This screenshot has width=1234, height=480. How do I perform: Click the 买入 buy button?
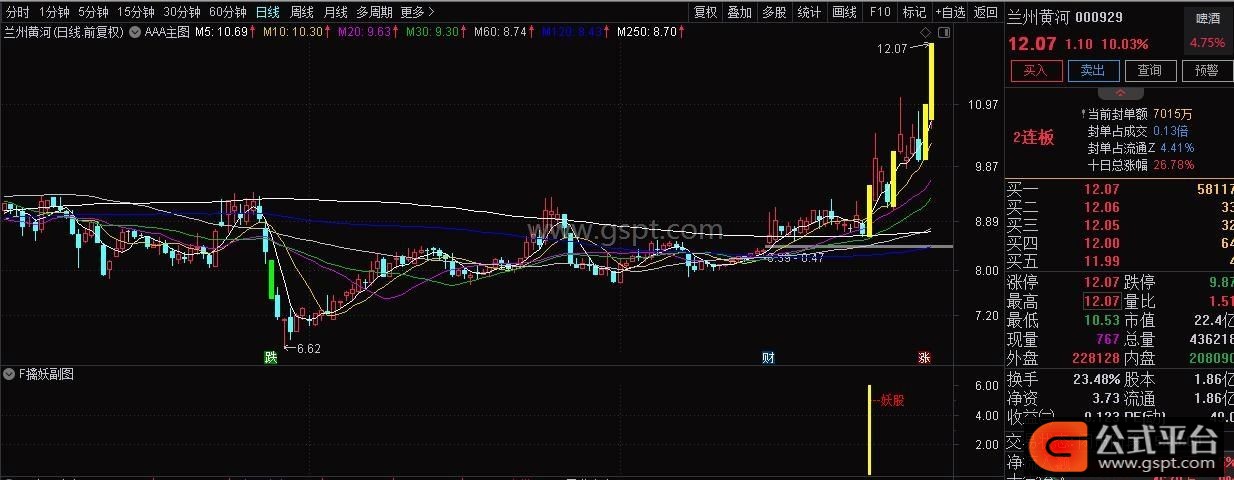(1036, 70)
